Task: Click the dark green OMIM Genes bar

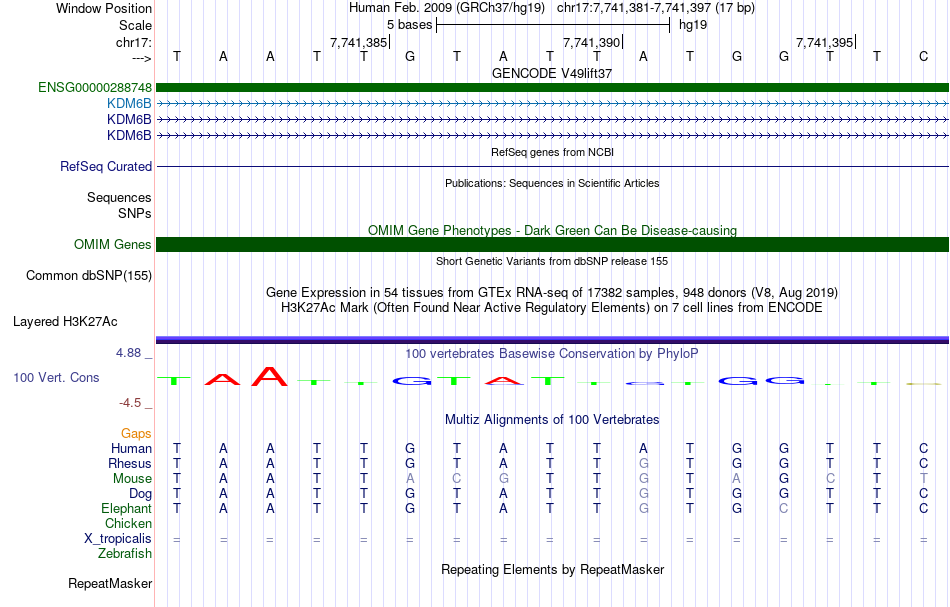Action: click(x=552, y=245)
